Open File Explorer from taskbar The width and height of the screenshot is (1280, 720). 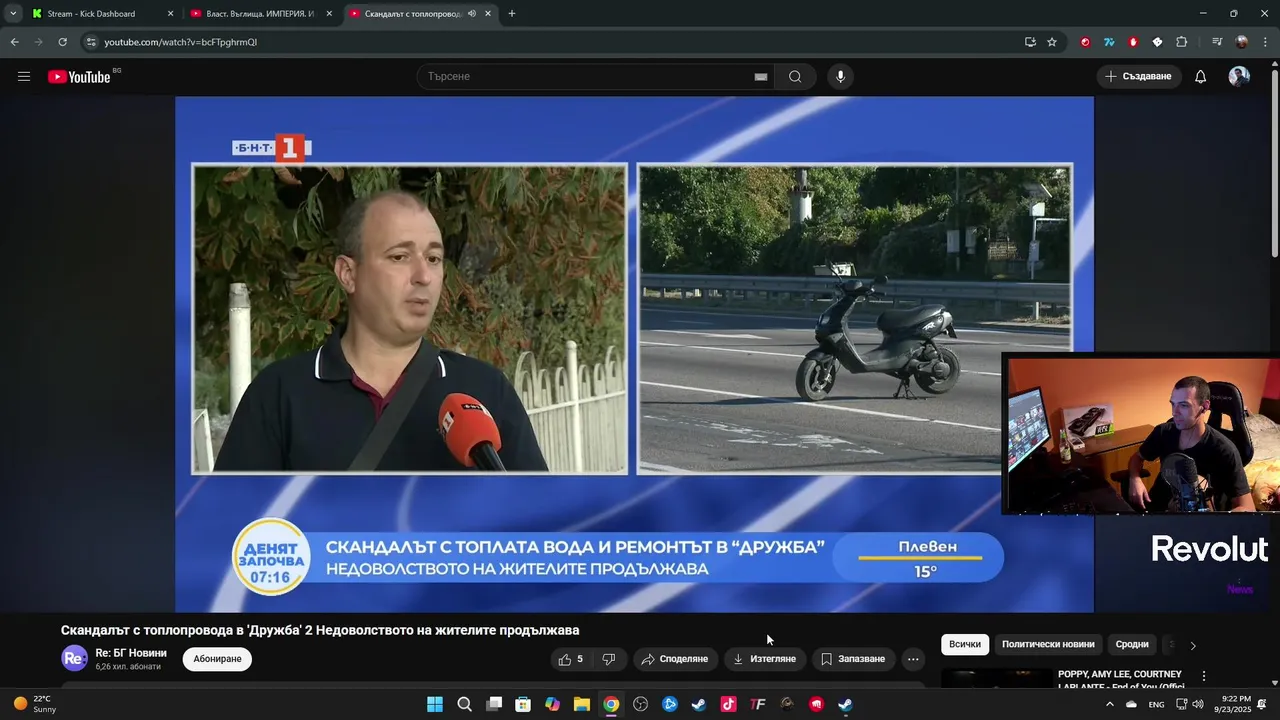tap(582, 705)
